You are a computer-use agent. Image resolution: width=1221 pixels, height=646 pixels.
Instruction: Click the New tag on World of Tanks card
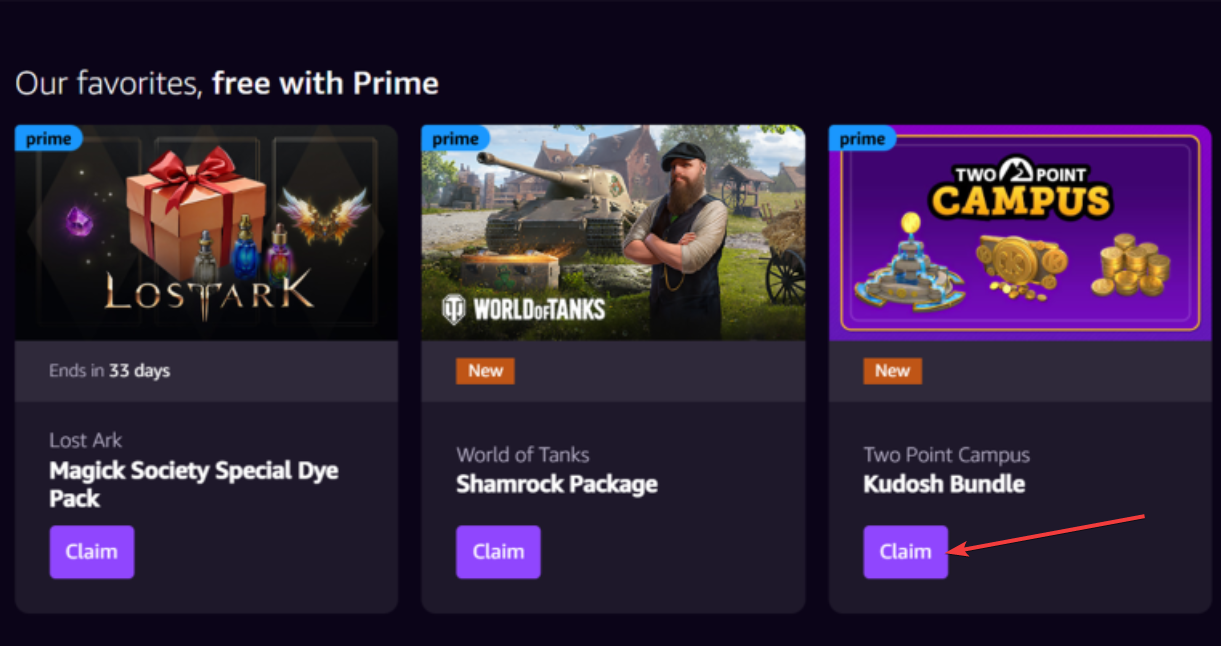coord(486,371)
